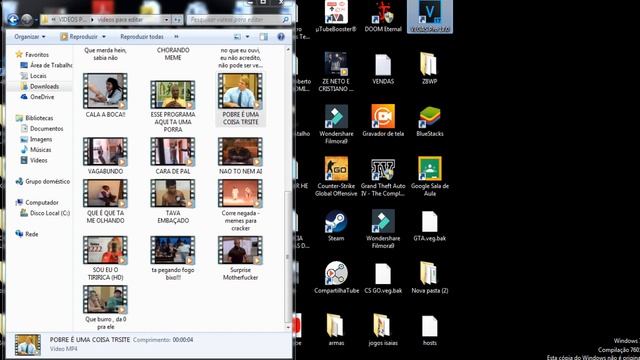640x360 pixels.
Task: Open CompartilhaTube desktop shortcut
Action: click(x=336, y=278)
